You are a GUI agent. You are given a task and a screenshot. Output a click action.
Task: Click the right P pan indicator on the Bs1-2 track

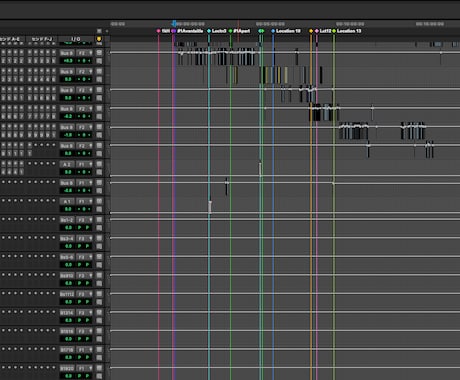(88, 228)
